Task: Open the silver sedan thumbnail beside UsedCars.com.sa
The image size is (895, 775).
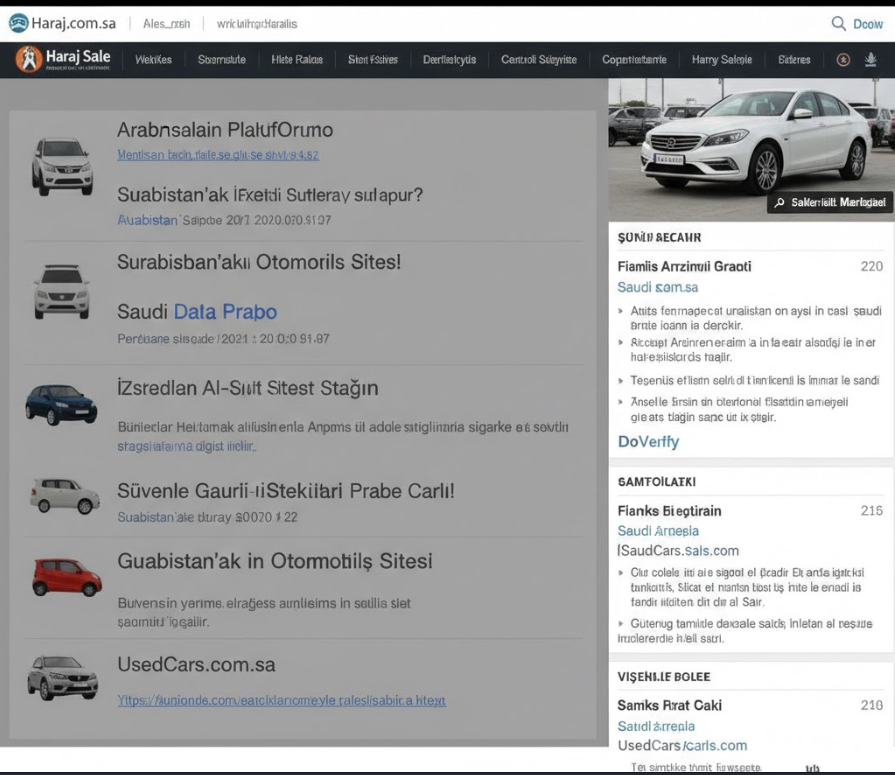Action: point(62,677)
